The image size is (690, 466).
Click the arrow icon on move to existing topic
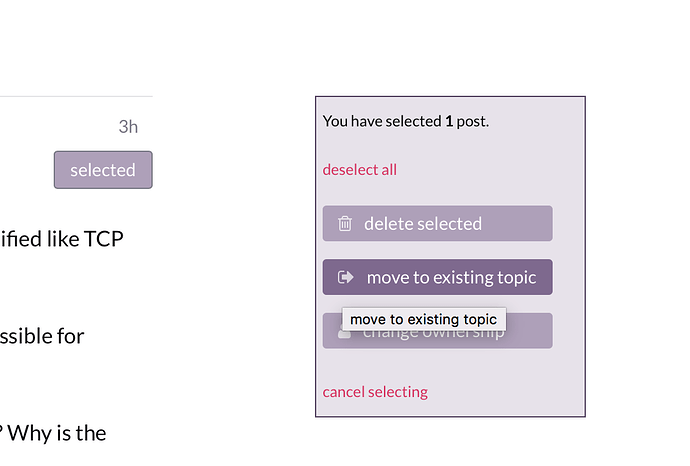point(346,277)
